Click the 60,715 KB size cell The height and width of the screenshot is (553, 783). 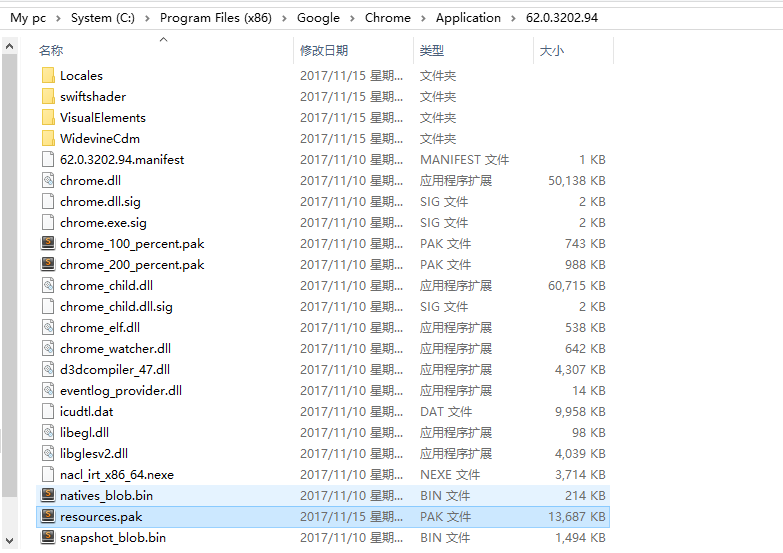point(577,285)
